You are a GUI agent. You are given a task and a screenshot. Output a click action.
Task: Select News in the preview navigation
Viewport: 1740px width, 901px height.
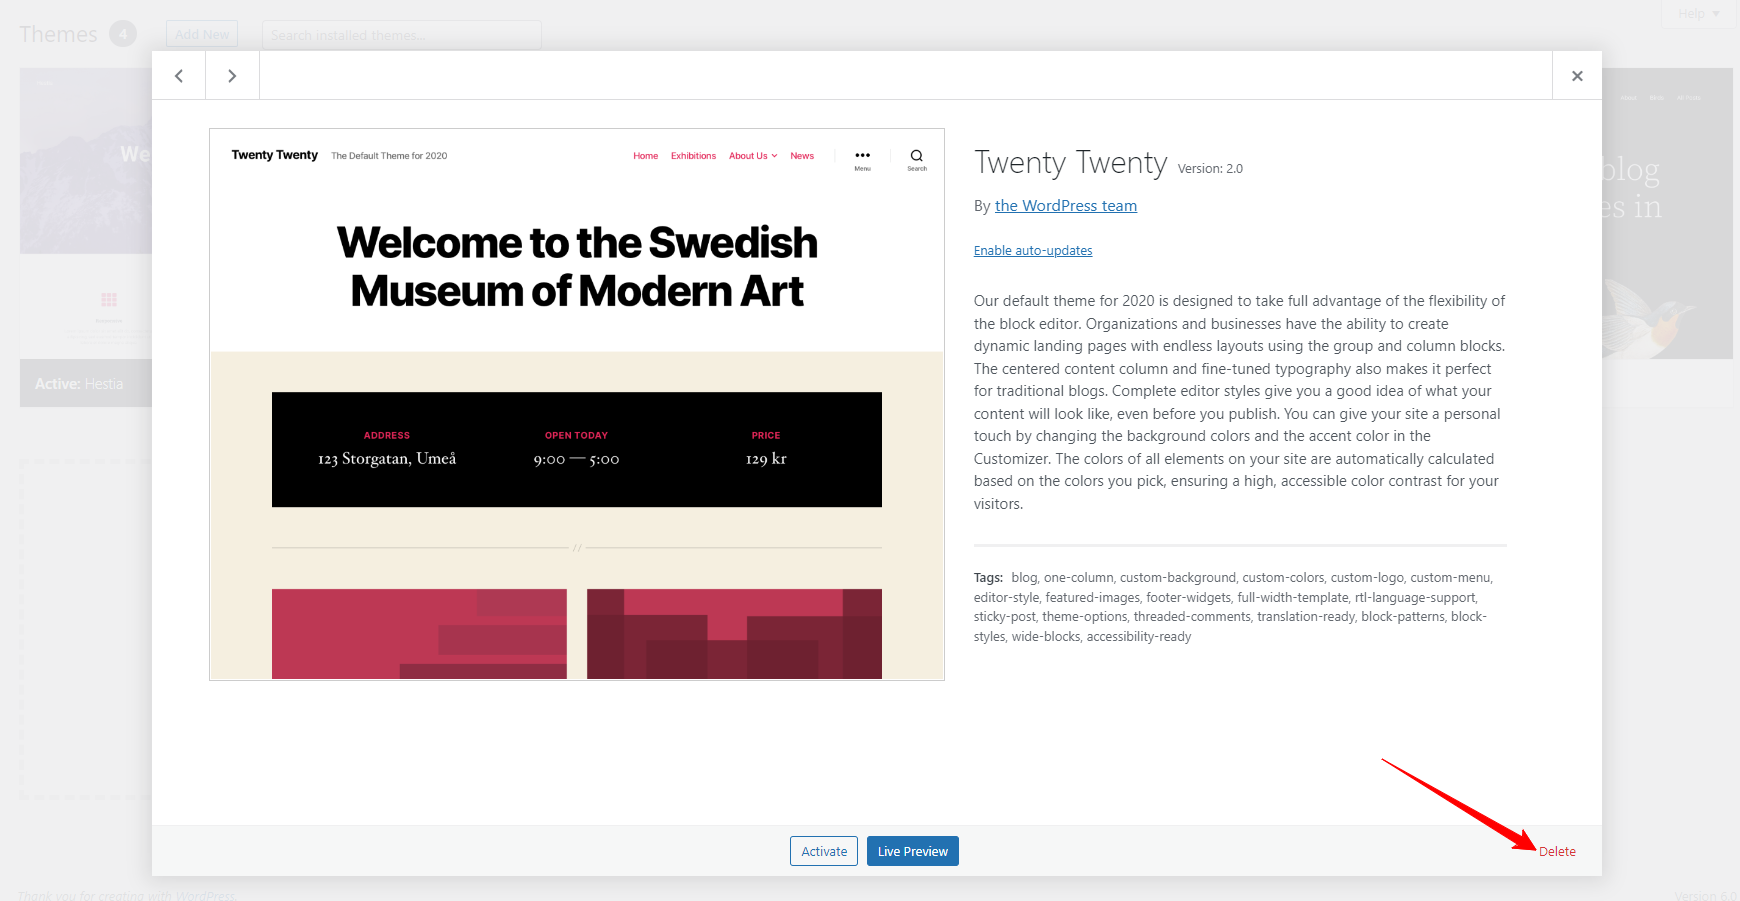(x=802, y=156)
